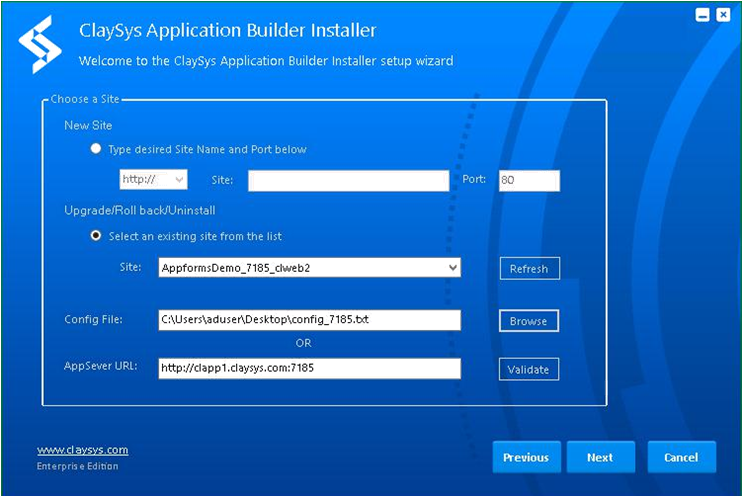Click the installer title text
The image size is (744, 496).
point(228,30)
